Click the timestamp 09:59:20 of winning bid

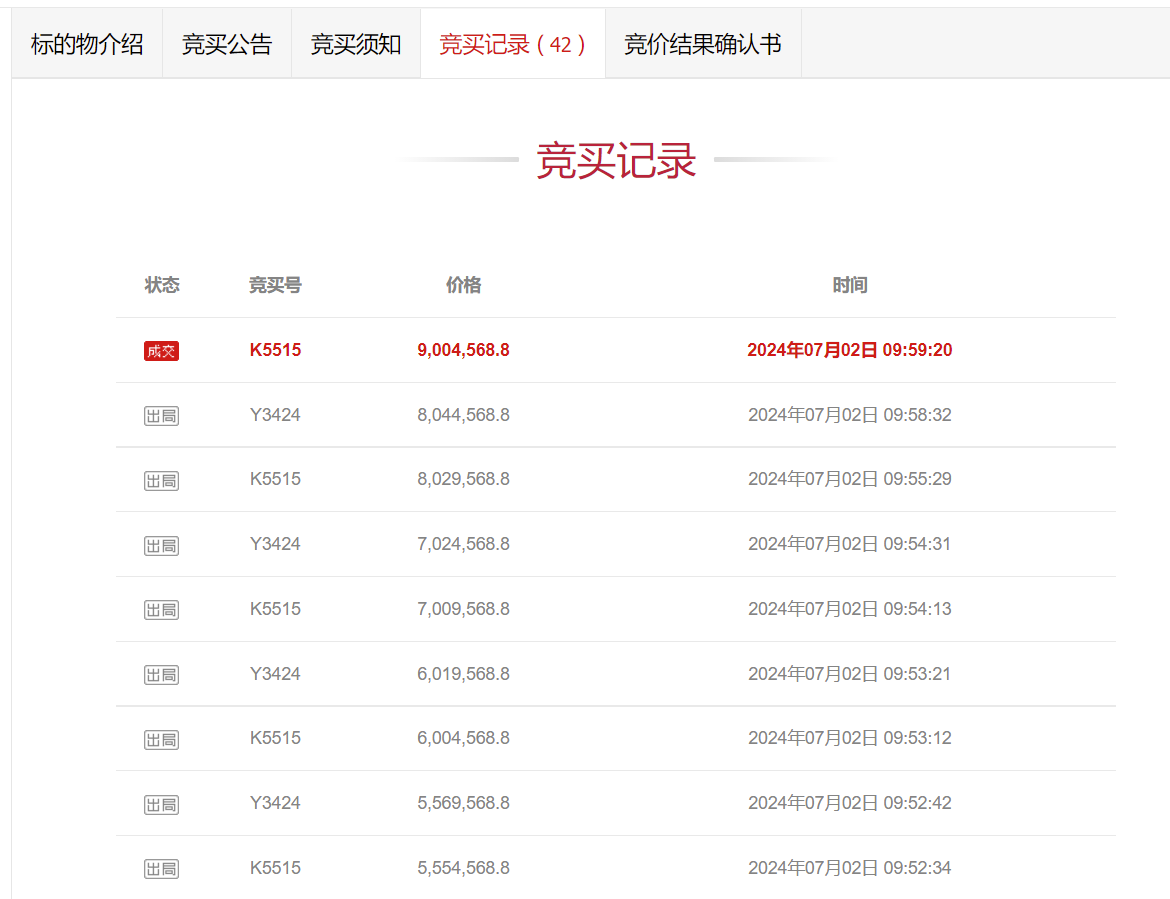[917, 350]
